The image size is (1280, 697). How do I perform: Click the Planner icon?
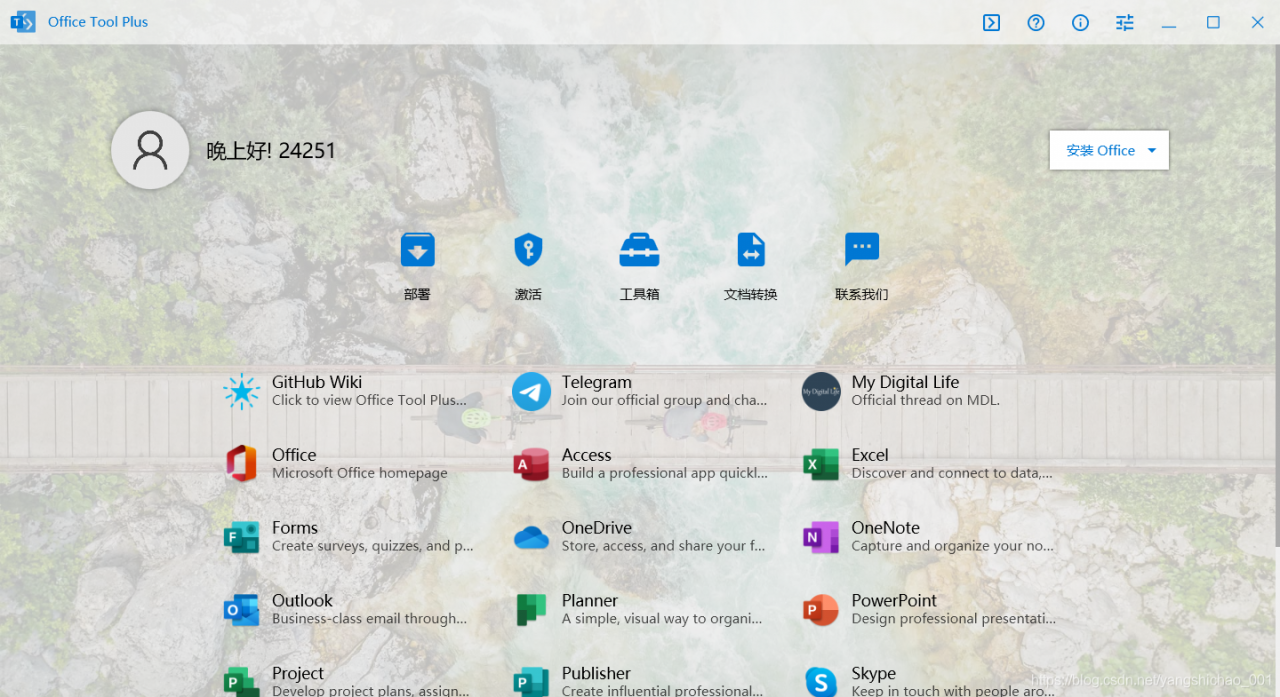tap(531, 610)
